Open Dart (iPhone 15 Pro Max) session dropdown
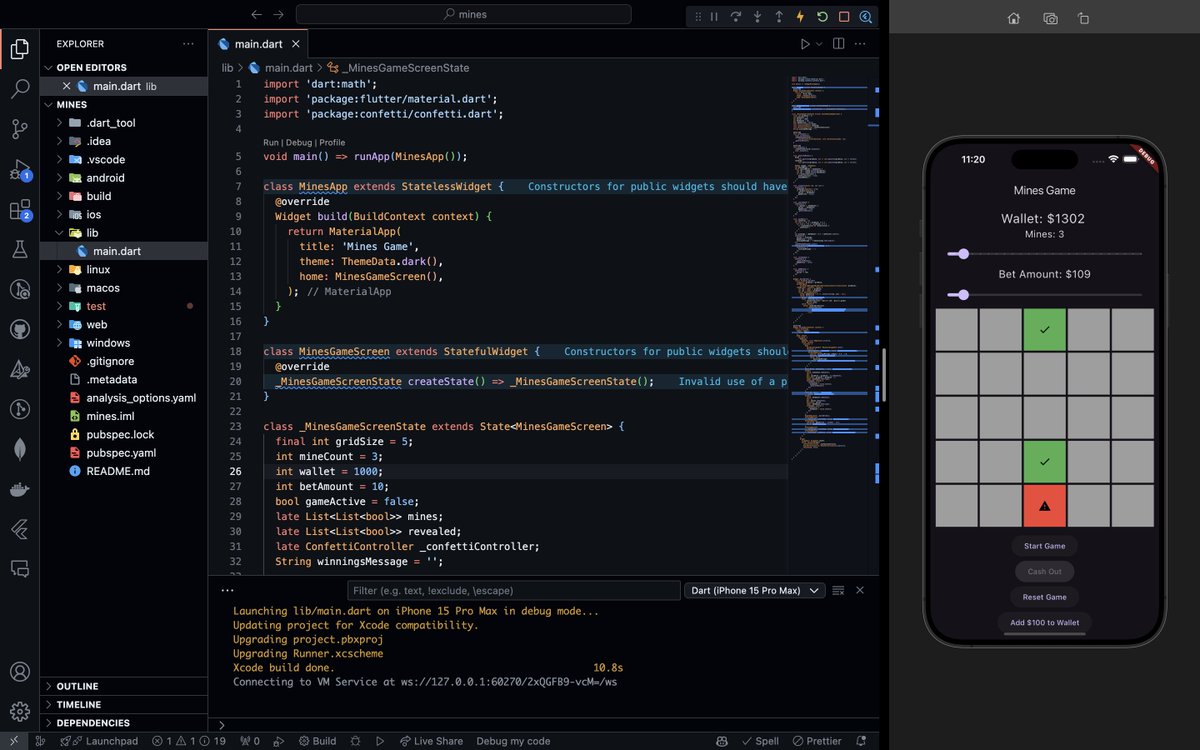Viewport: 1200px width, 750px height. tap(755, 591)
